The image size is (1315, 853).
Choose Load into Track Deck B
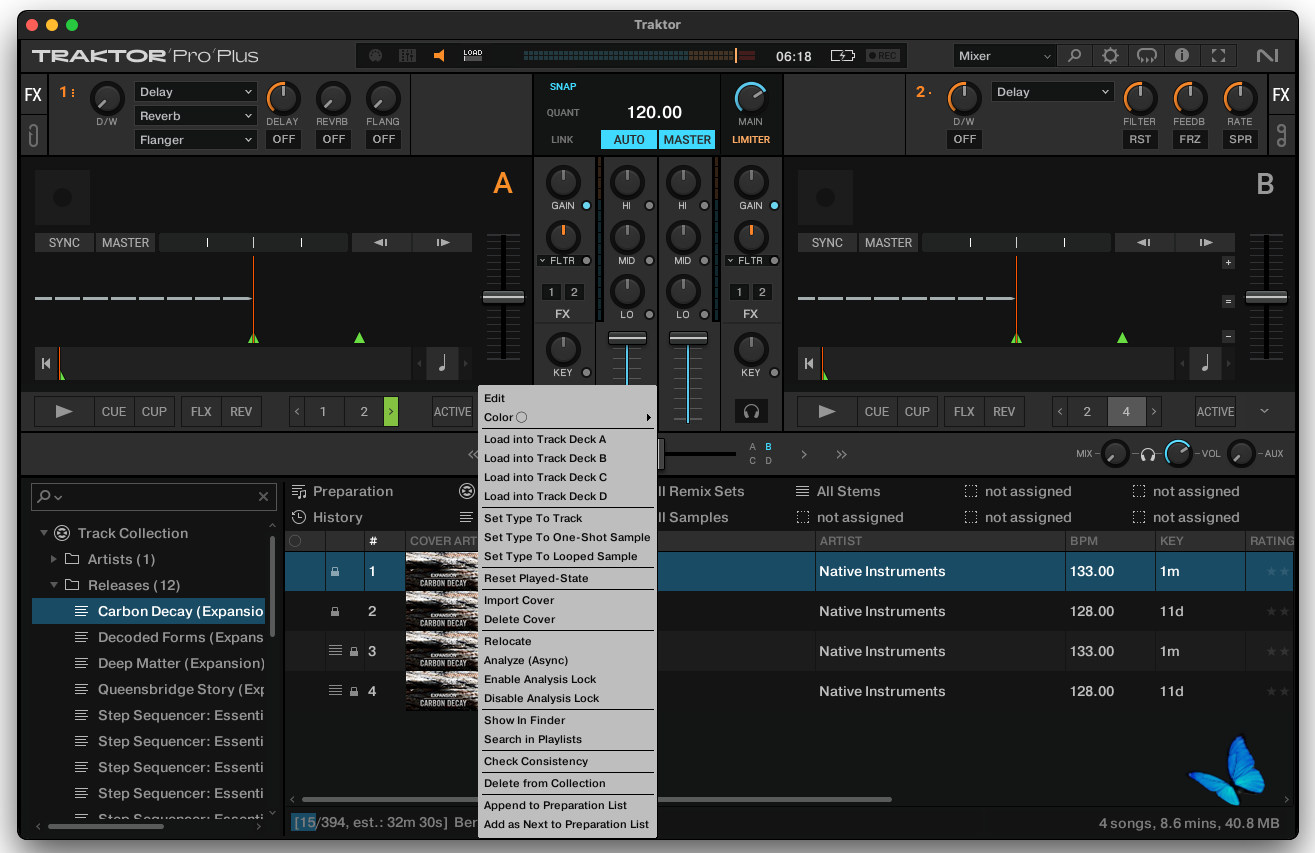pos(567,458)
